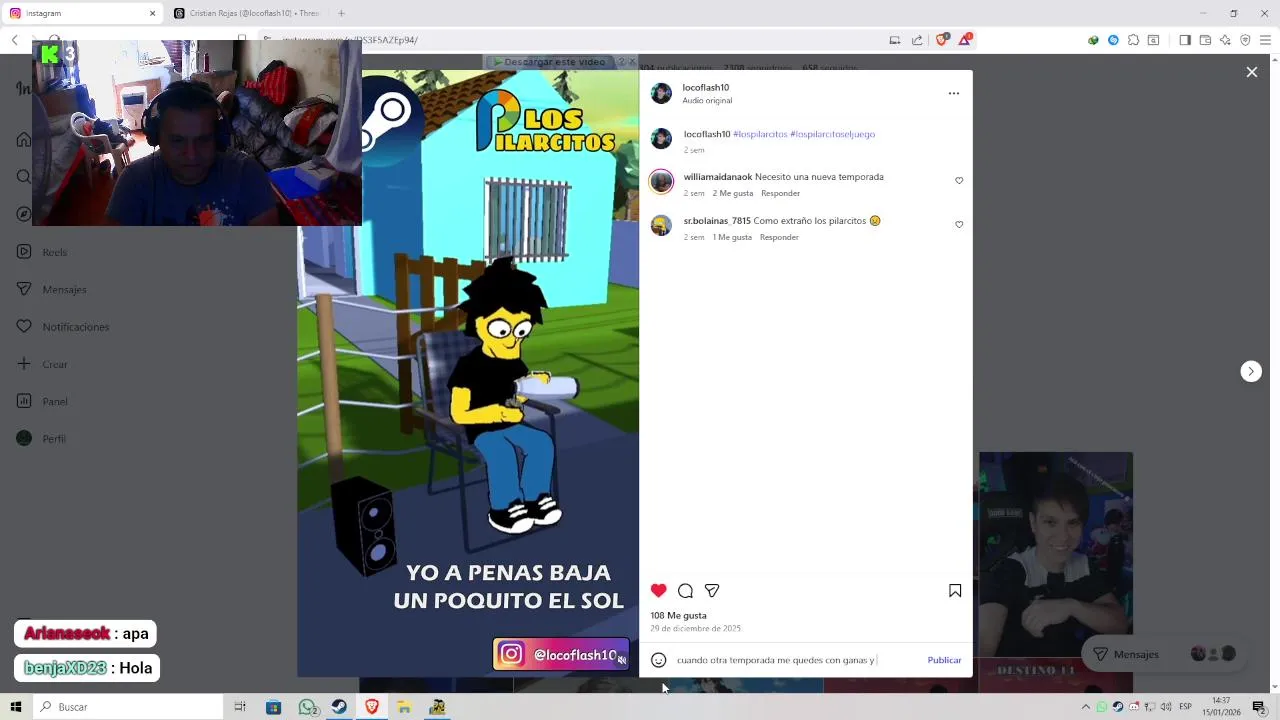Open Microsoft Store from the taskbar
The image size is (1280, 720).
pyautogui.click(x=273, y=707)
